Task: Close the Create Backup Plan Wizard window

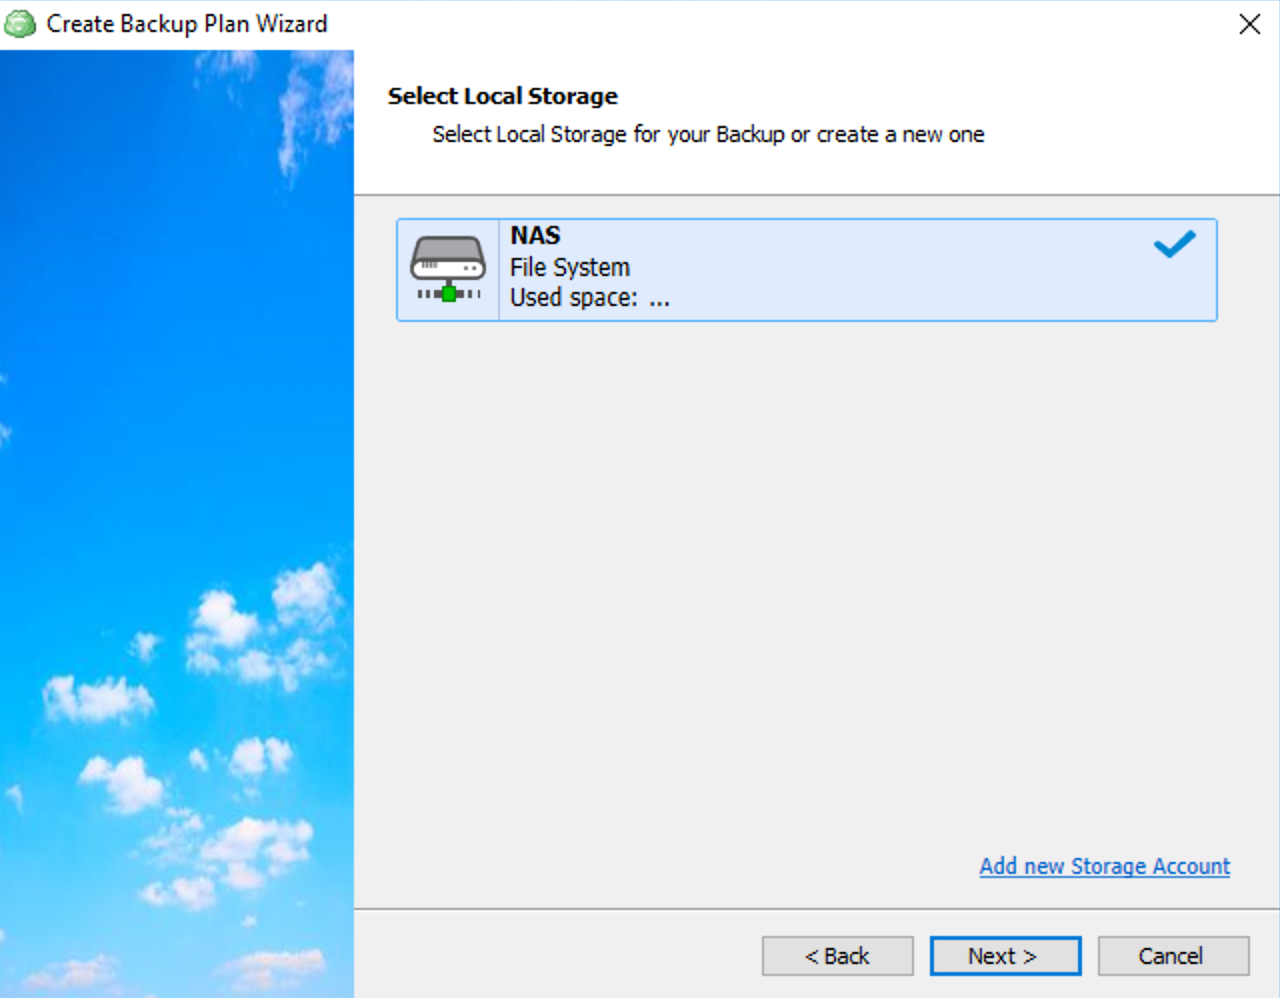Action: point(1249,24)
